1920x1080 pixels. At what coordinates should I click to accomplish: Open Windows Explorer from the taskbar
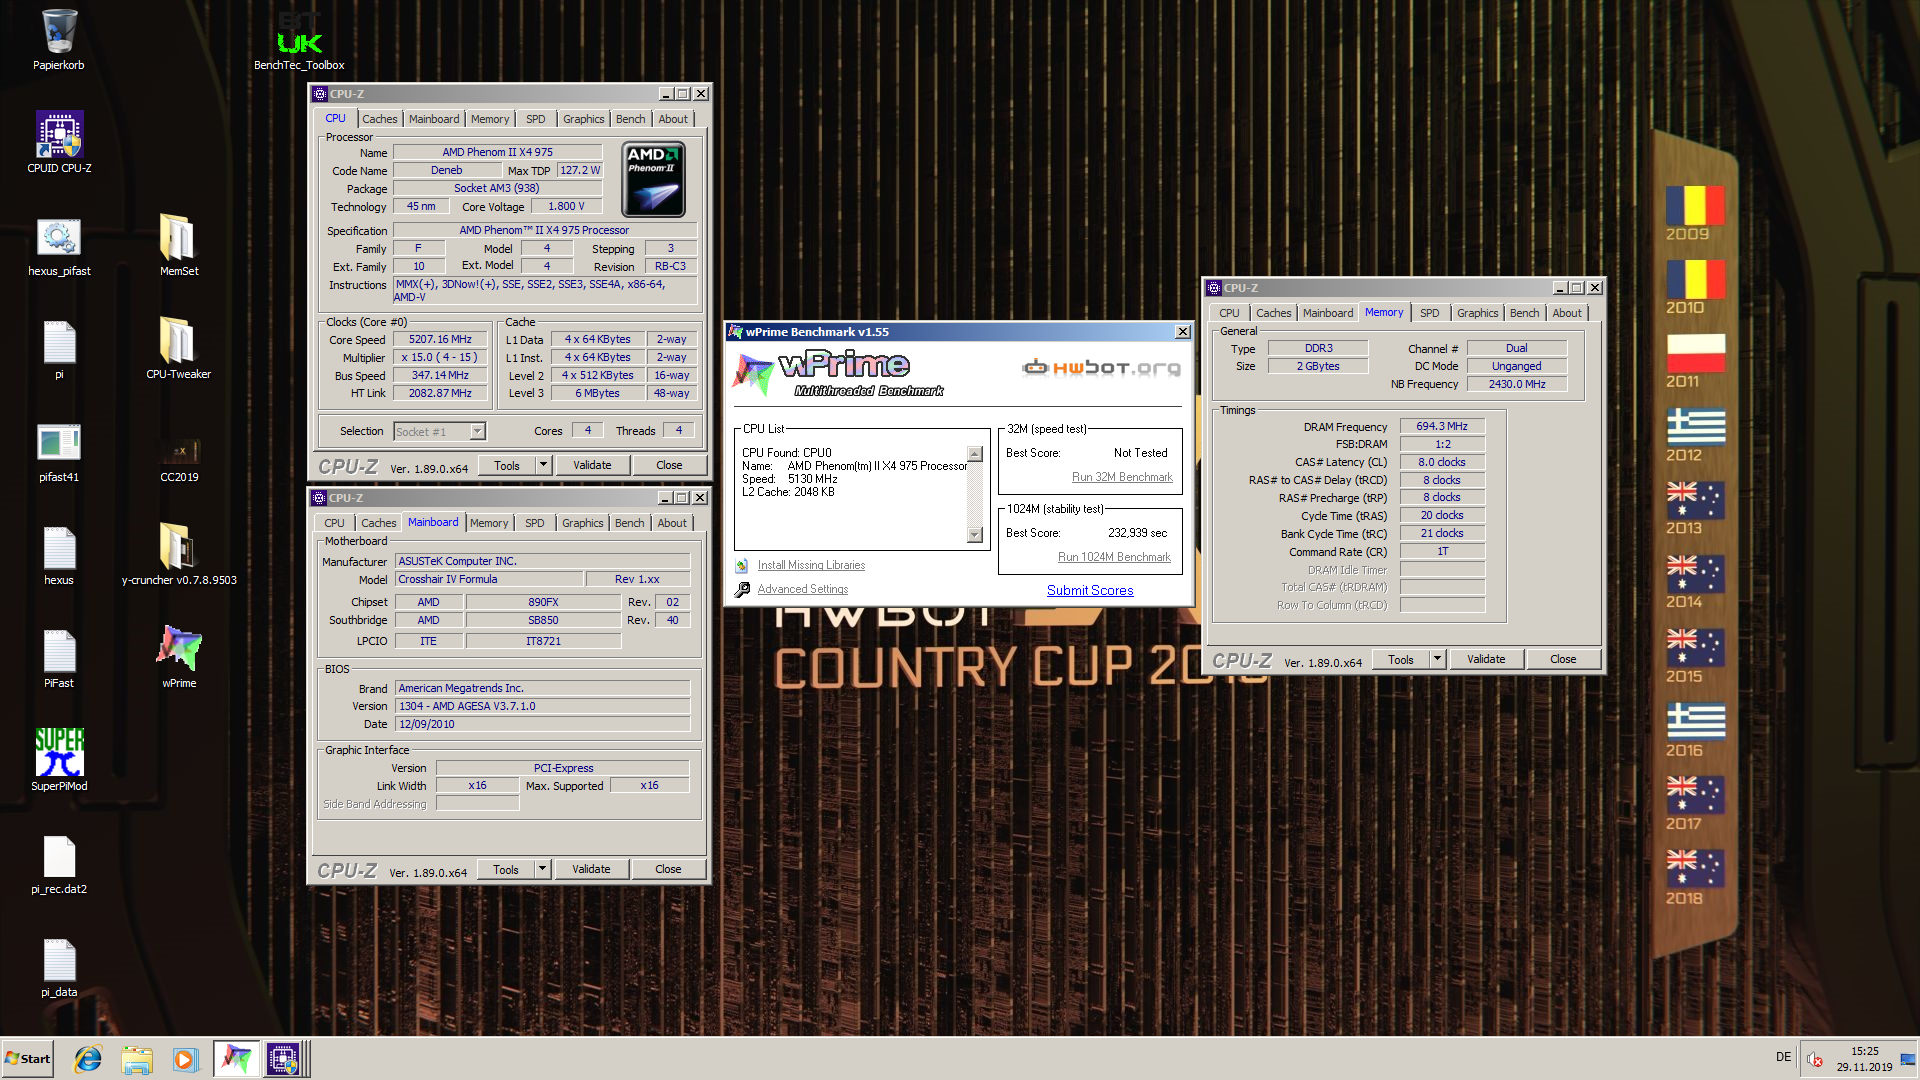[x=137, y=1058]
